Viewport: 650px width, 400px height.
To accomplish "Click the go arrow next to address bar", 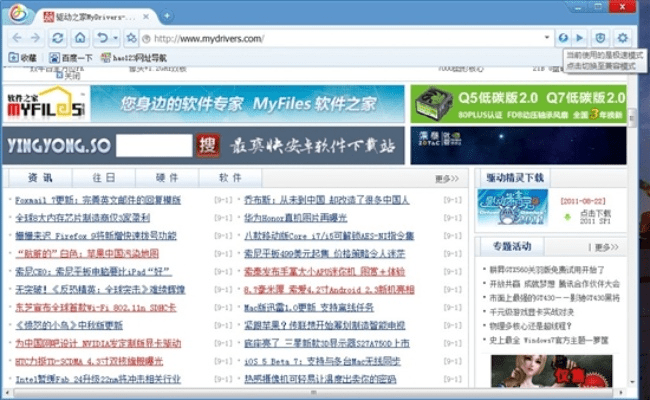I will [x=580, y=38].
